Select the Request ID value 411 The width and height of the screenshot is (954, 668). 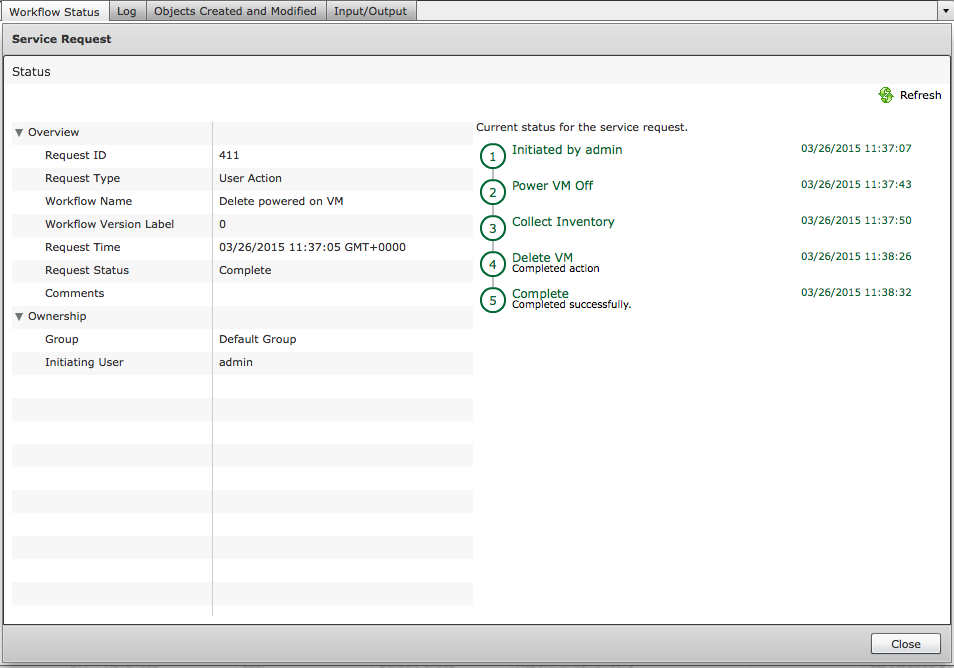[229, 156]
